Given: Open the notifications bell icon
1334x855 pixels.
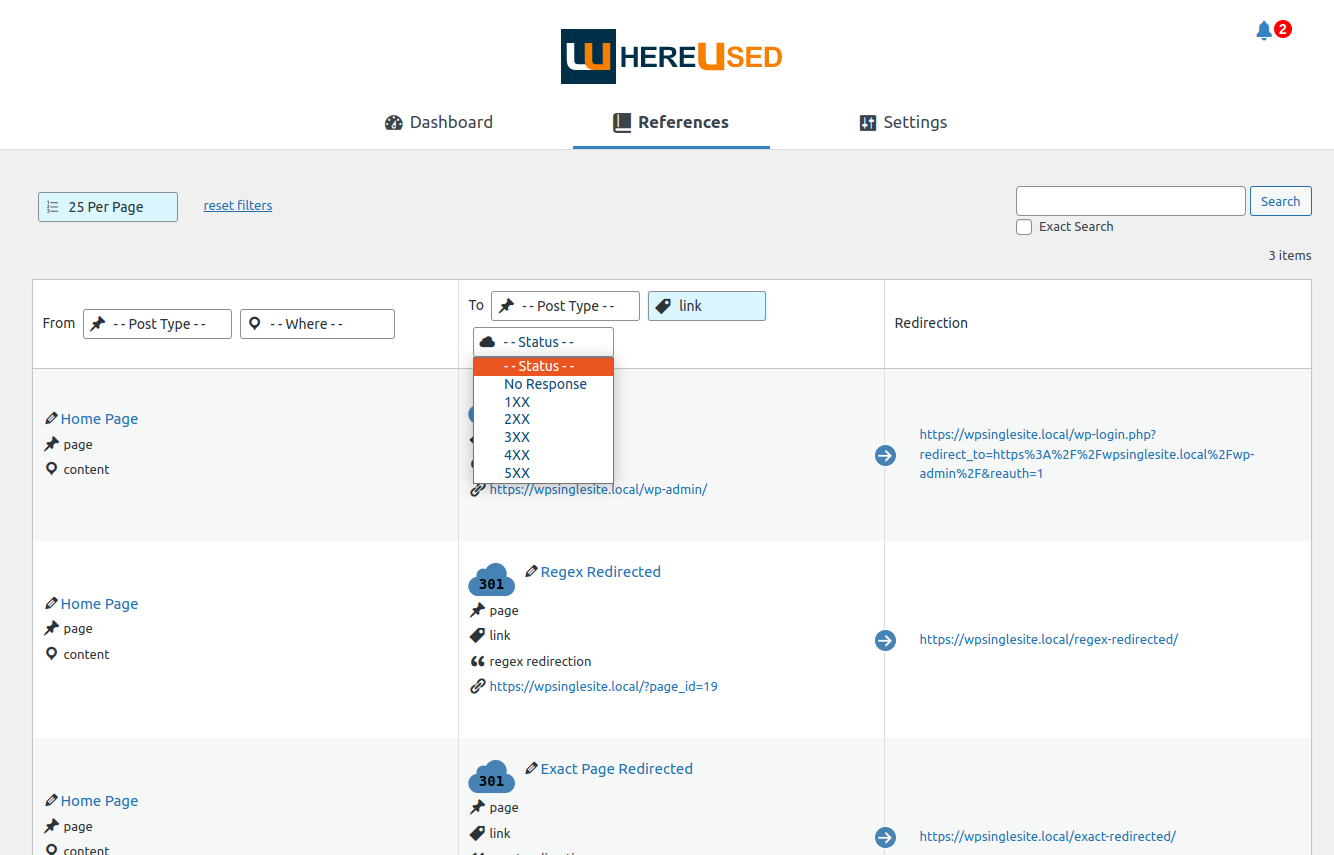Looking at the screenshot, I should [1264, 31].
